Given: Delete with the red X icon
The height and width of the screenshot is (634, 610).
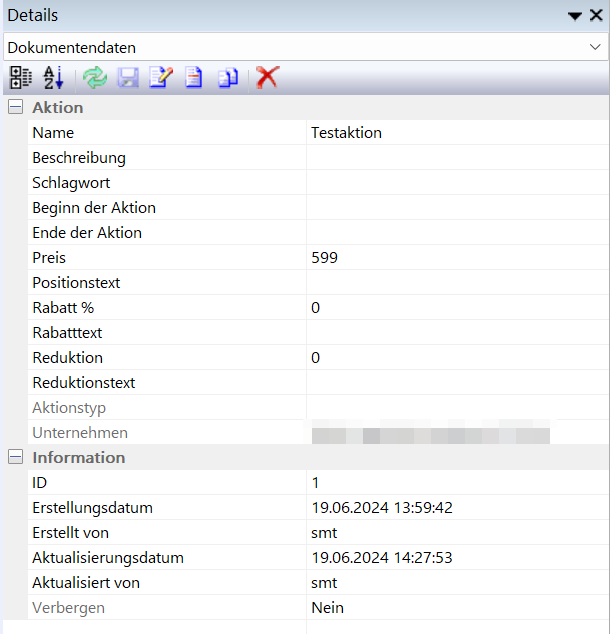Looking at the screenshot, I should click(267, 77).
